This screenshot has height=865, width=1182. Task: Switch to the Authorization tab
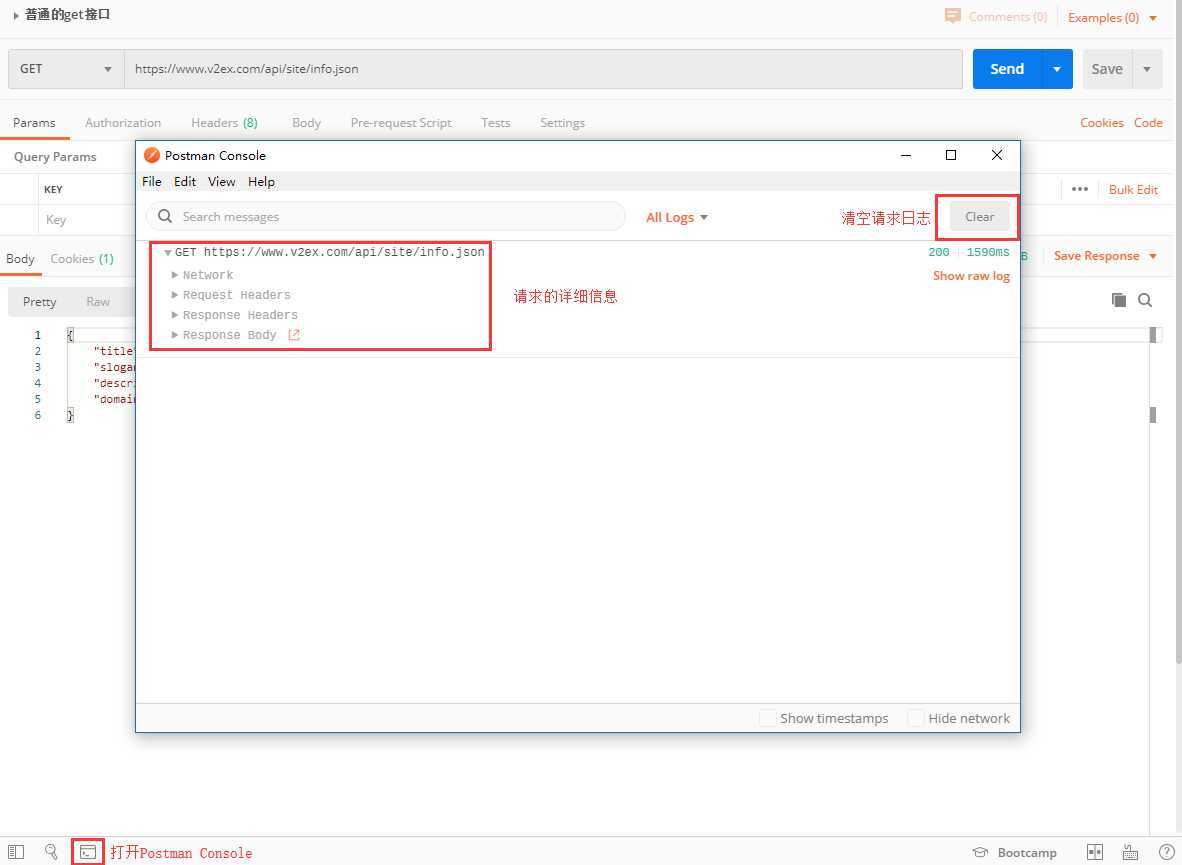(x=123, y=122)
